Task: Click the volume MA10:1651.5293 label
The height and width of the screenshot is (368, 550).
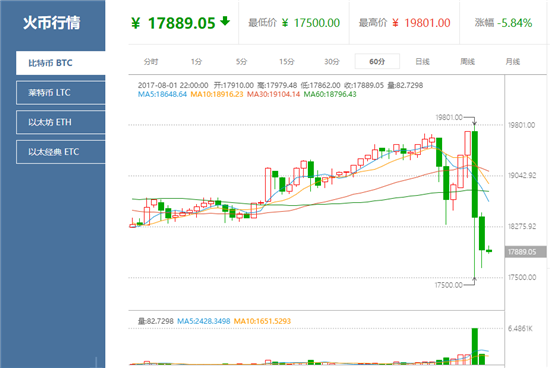Action: tap(262, 321)
